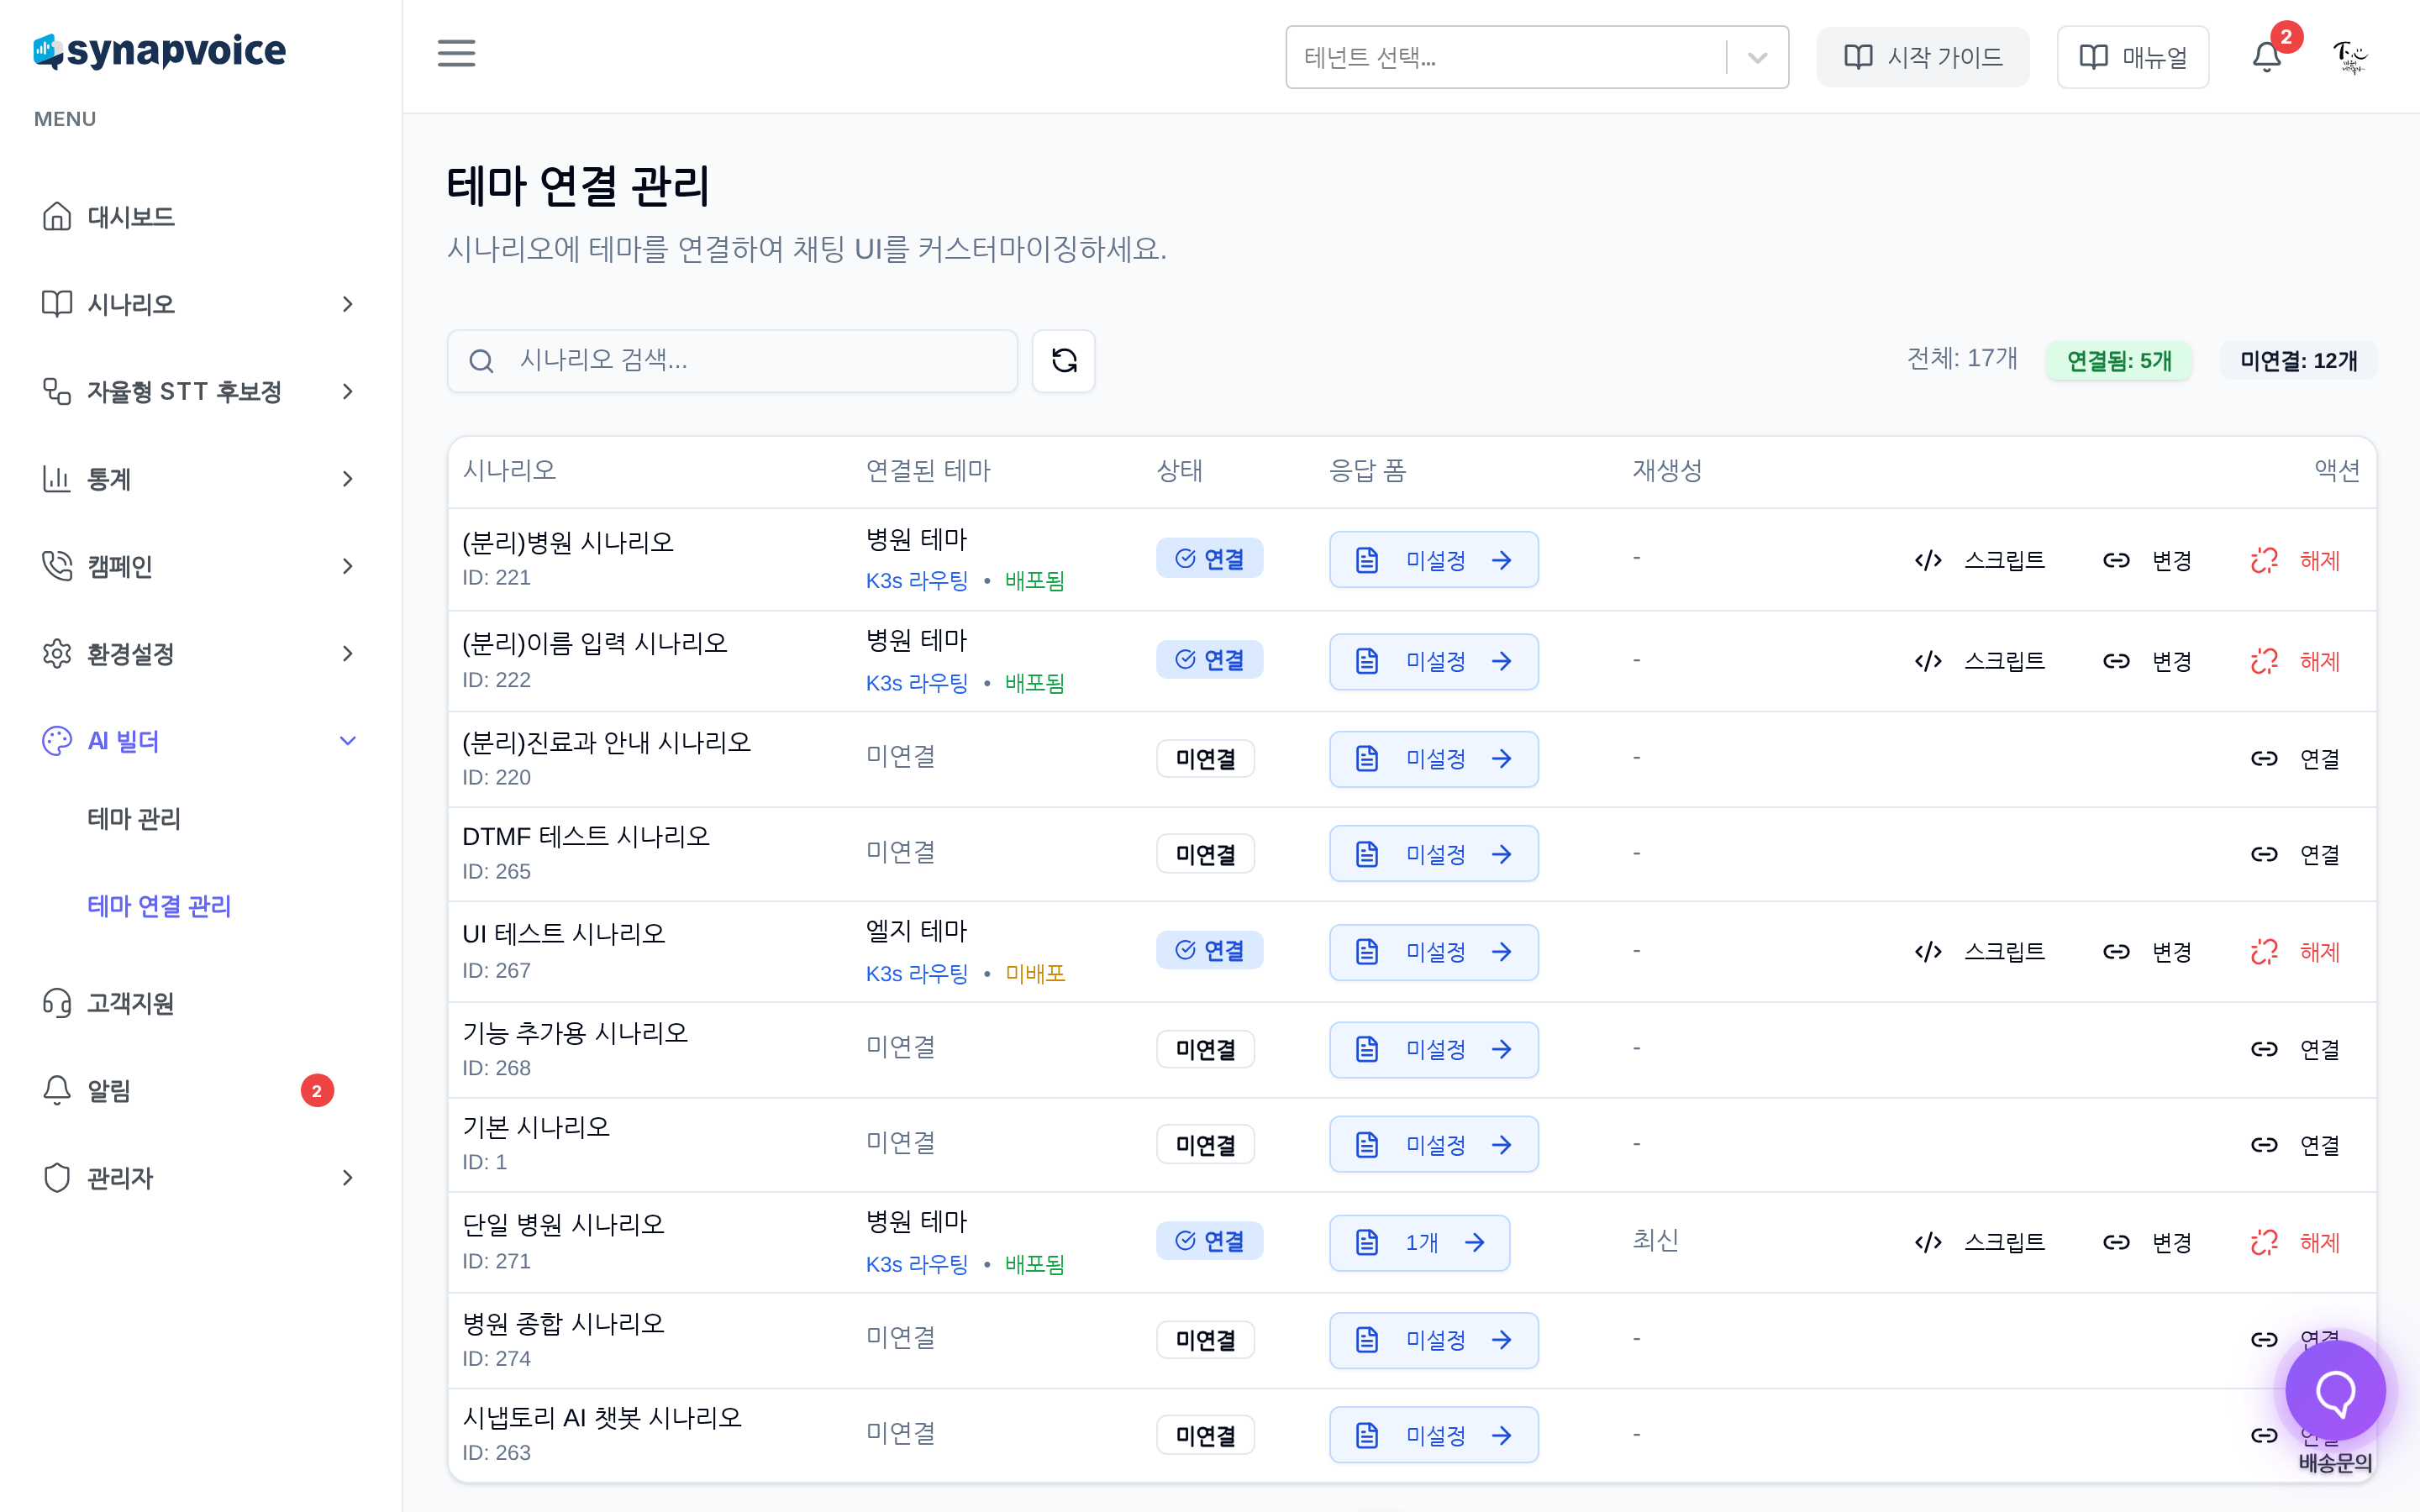Image resolution: width=2420 pixels, height=1512 pixels.
Task: Click the 시나리오 검색 input field
Action: click(732, 360)
